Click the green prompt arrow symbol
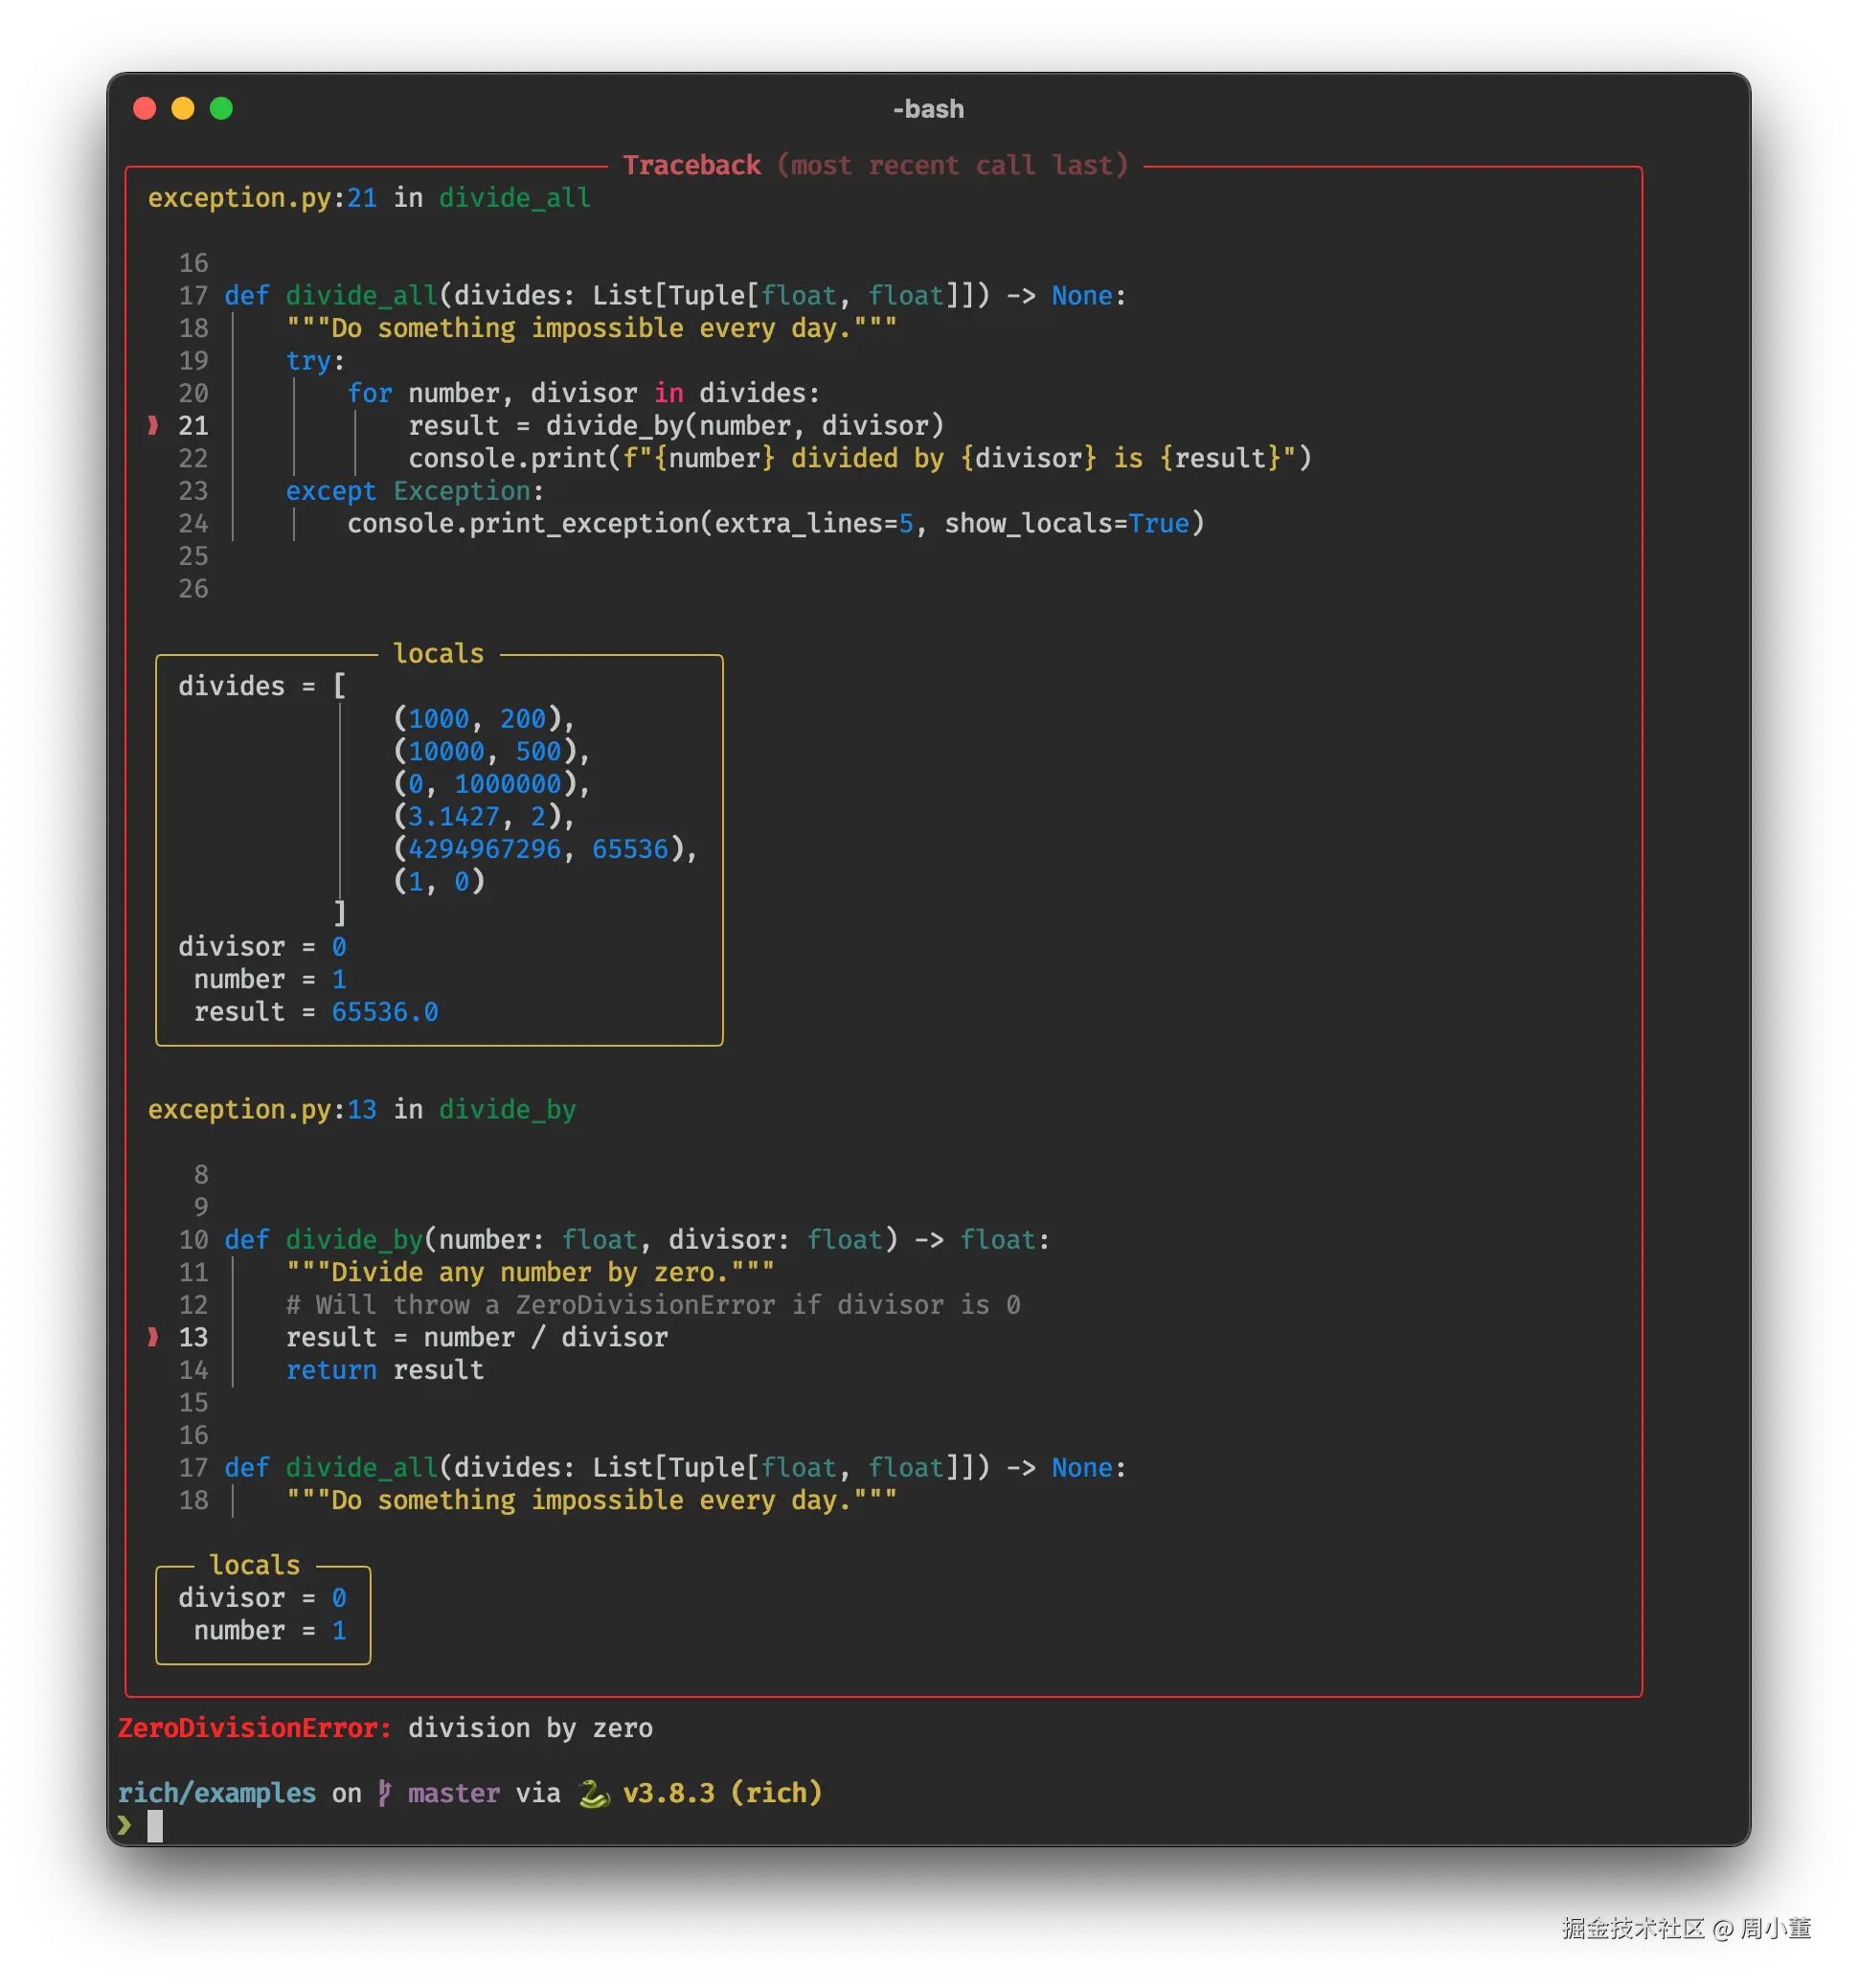The image size is (1858, 1988). pos(125,1825)
